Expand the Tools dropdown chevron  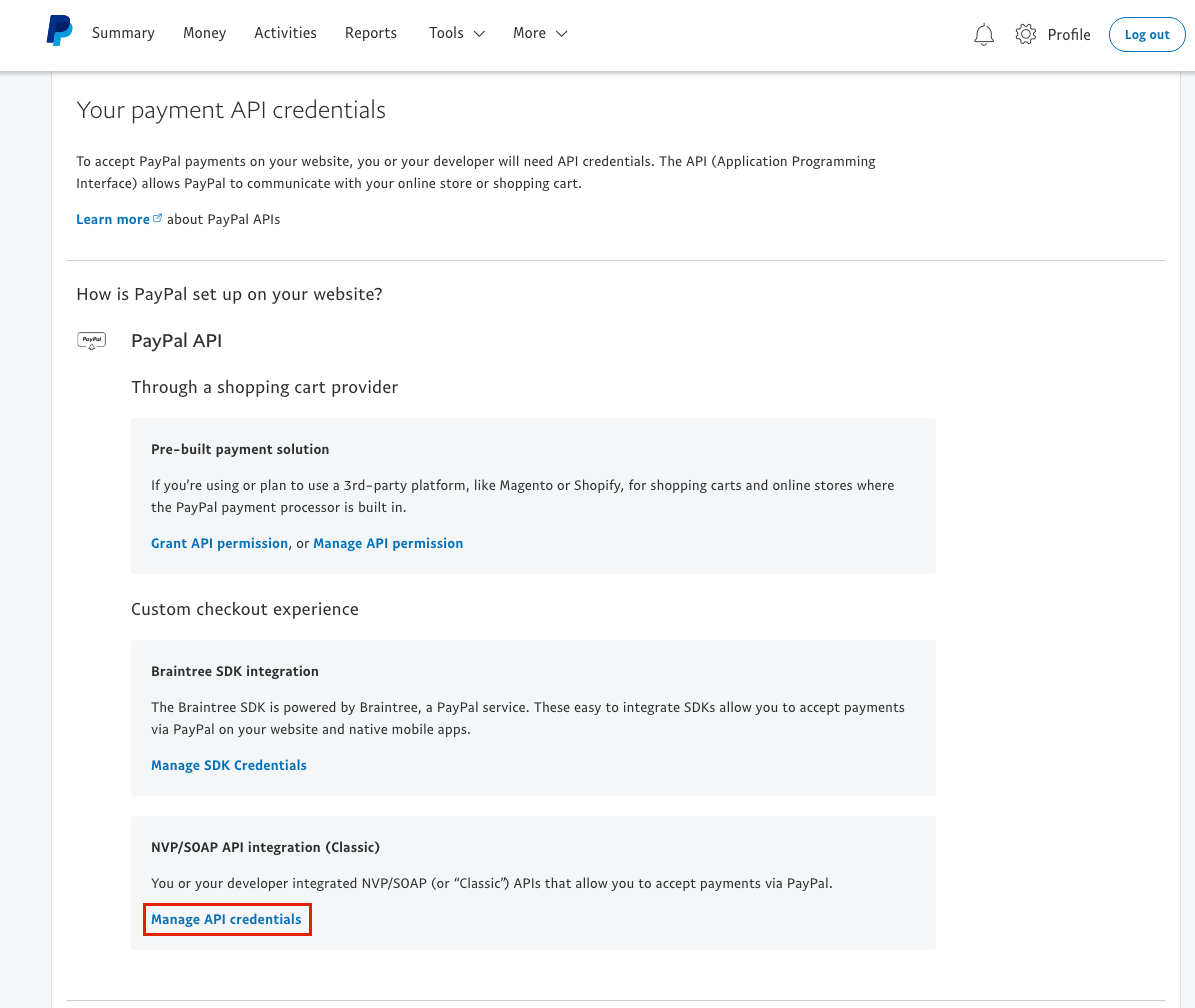479,34
